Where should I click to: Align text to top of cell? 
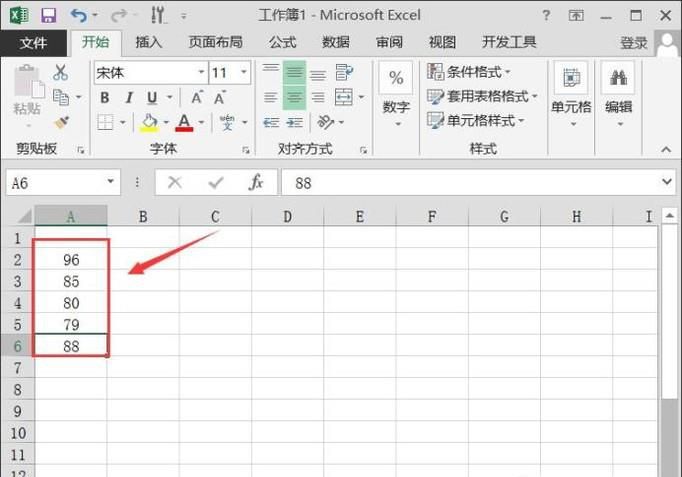click(x=271, y=72)
